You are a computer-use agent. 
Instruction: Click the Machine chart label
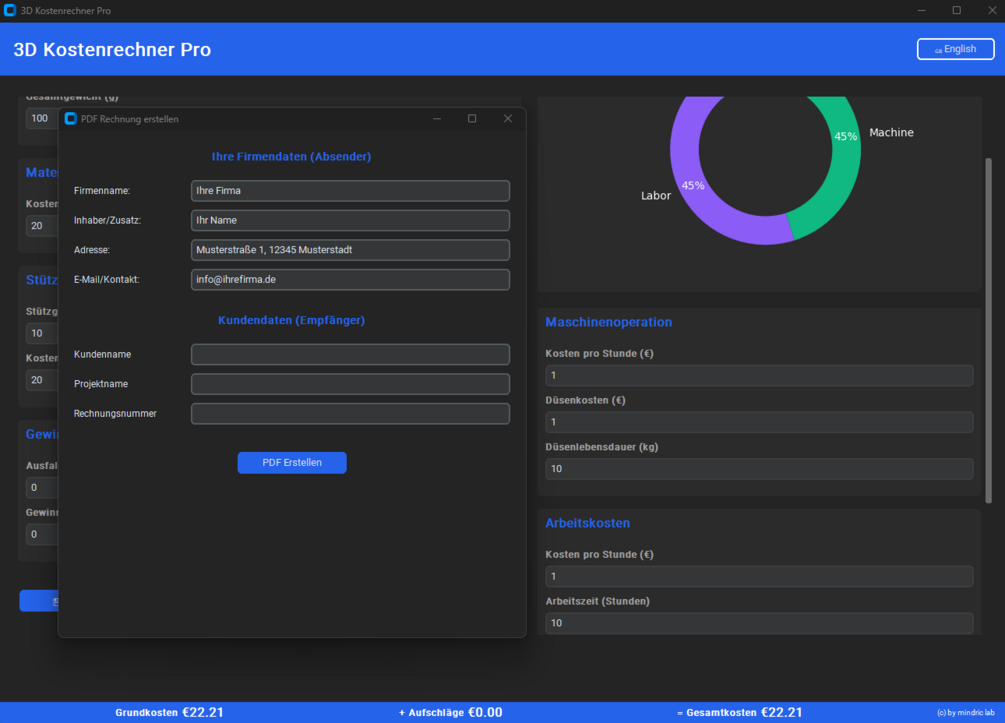[x=891, y=132]
